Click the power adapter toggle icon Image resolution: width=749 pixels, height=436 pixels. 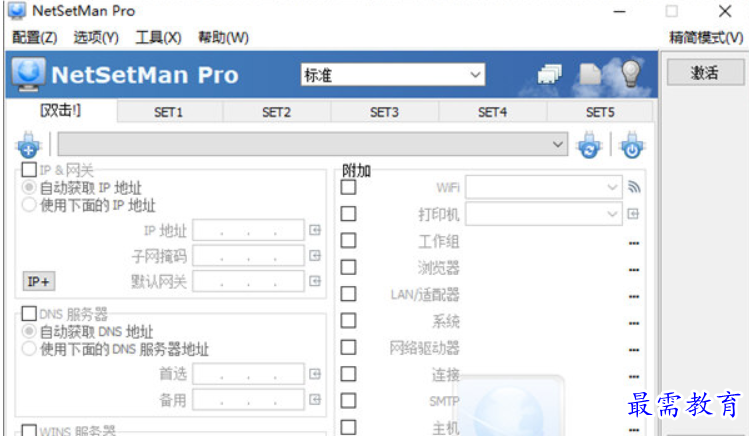pos(631,145)
